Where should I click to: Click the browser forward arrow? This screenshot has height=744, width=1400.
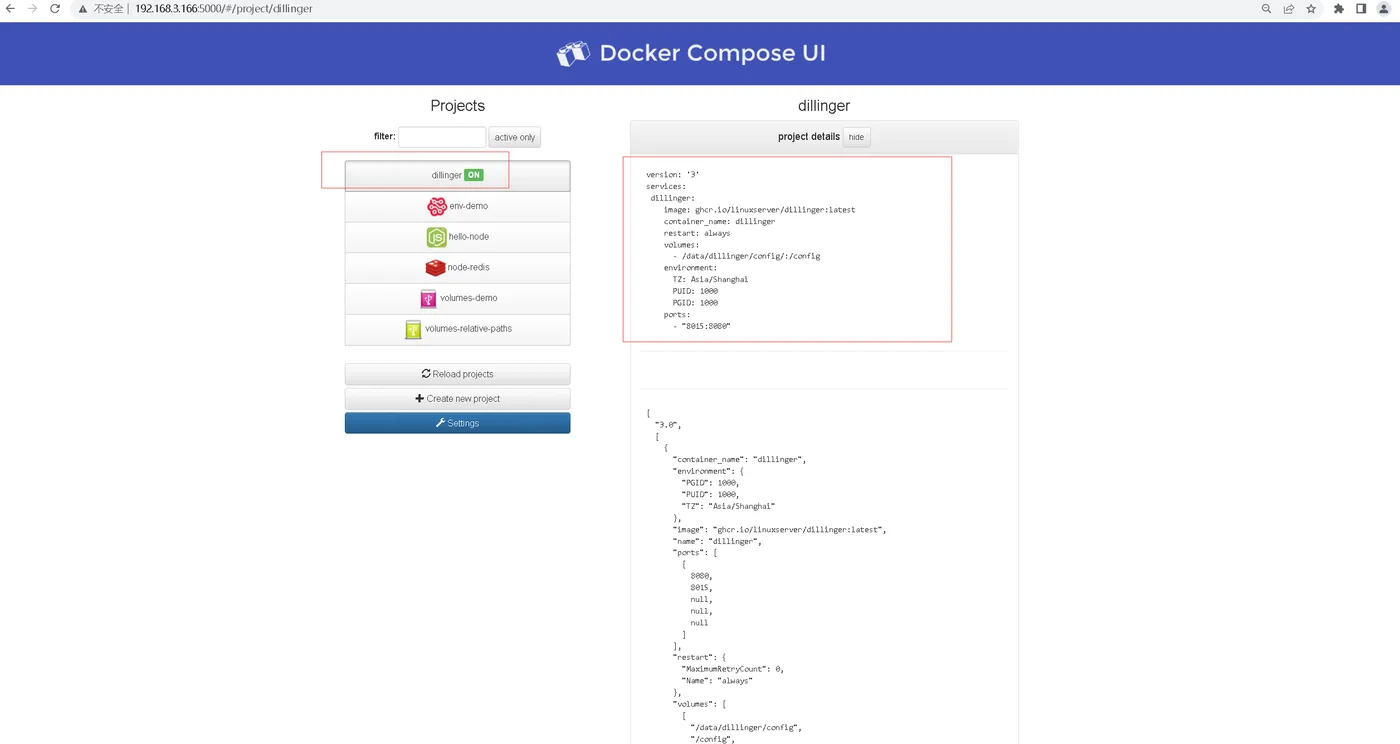click(32, 8)
